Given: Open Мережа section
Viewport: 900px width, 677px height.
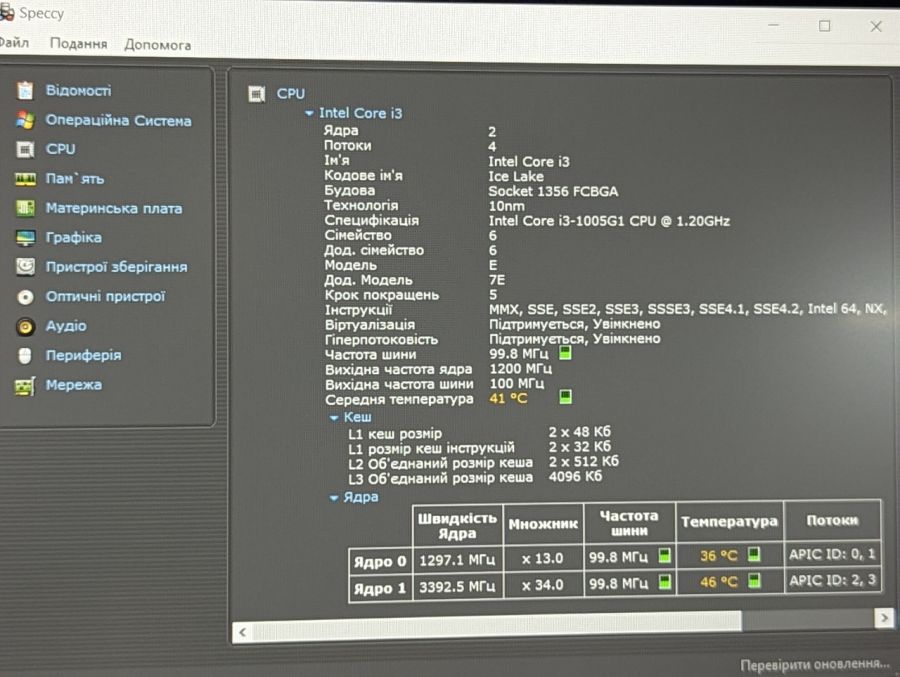Looking at the screenshot, I should click(x=73, y=385).
